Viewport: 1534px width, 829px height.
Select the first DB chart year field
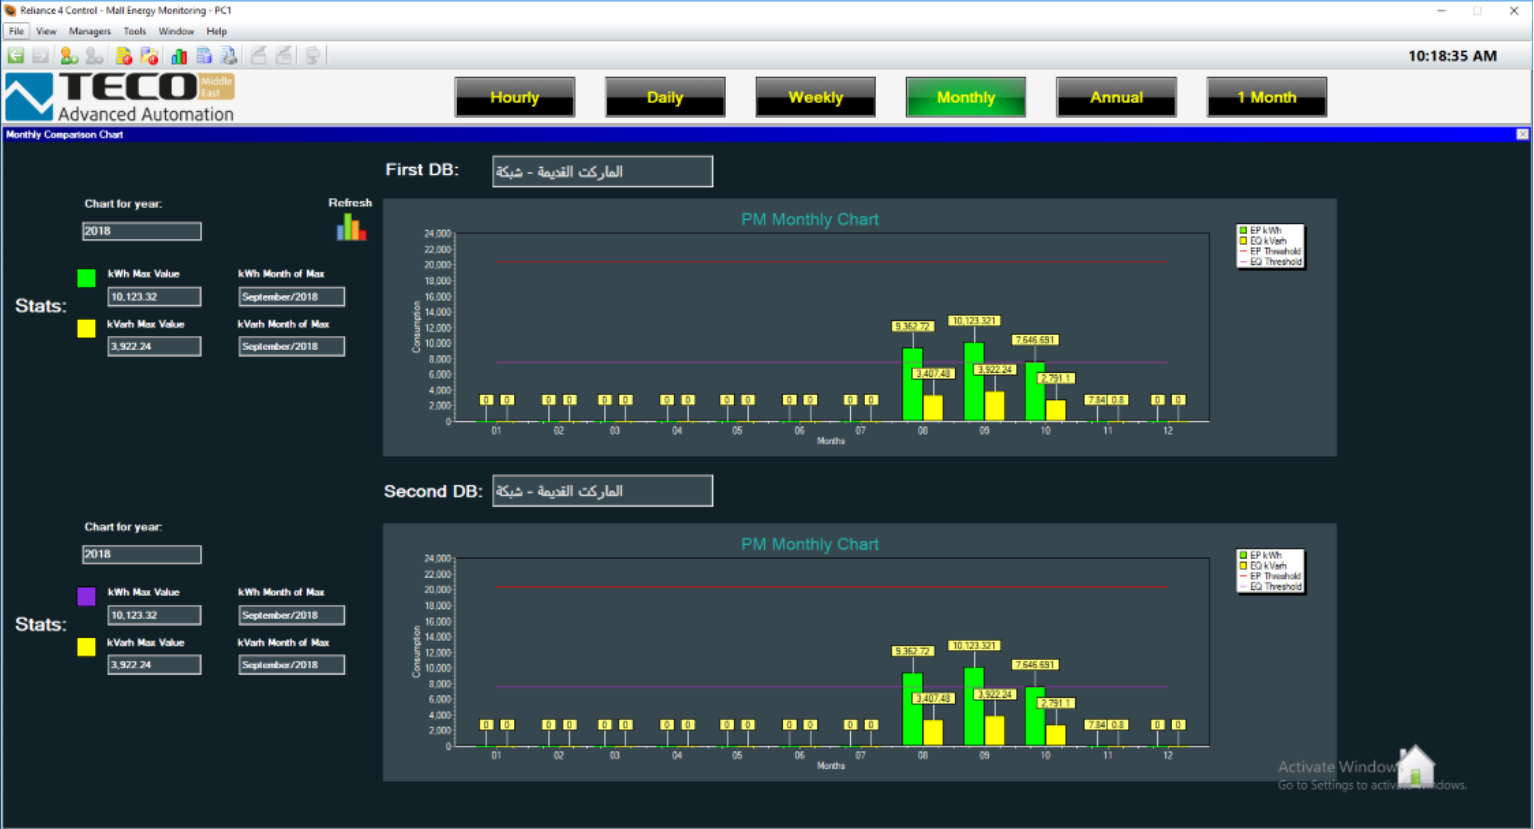tap(141, 231)
